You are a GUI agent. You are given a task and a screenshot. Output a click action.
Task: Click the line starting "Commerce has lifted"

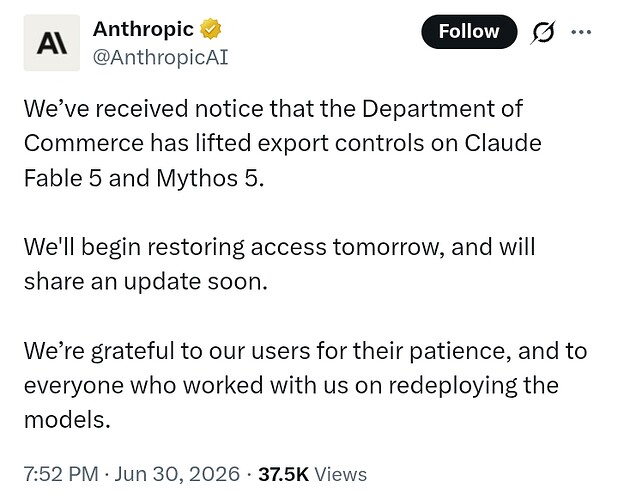pyautogui.click(x=283, y=143)
